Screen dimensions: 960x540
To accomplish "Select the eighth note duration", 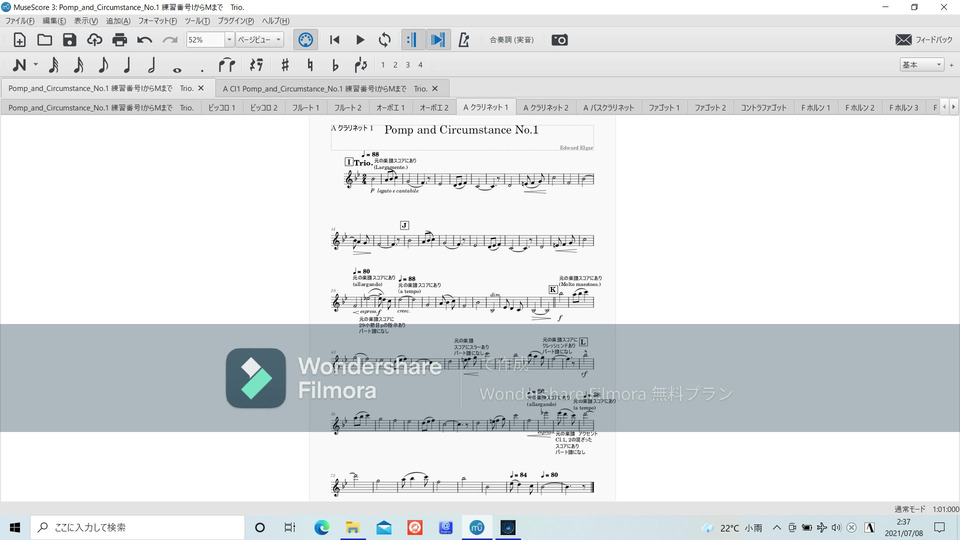I will pos(103,65).
